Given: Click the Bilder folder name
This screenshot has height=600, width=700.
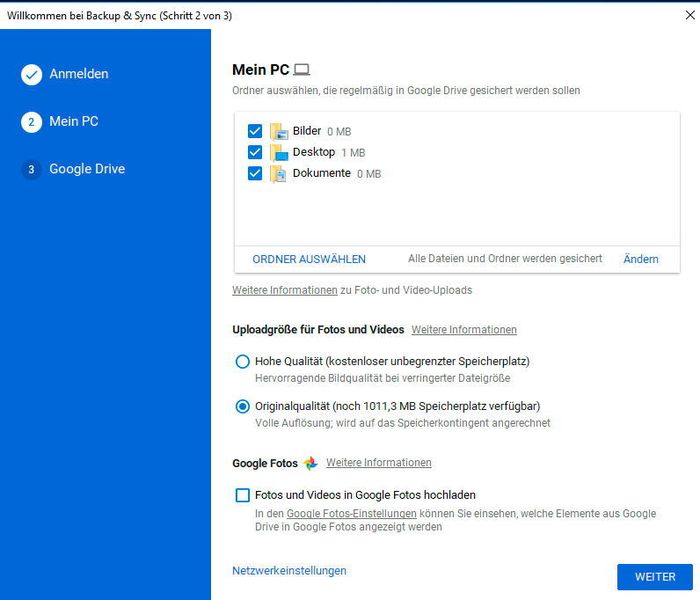Looking at the screenshot, I should coord(307,131).
